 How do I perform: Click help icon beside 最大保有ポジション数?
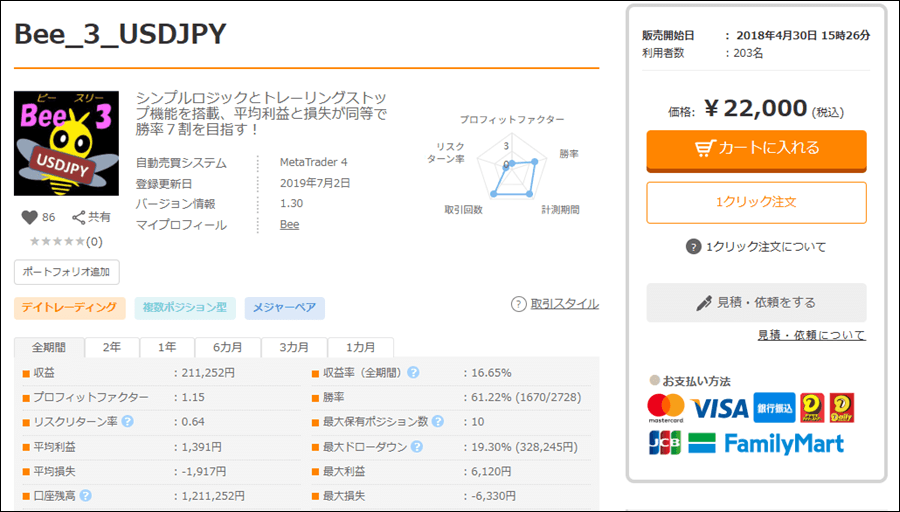(x=436, y=421)
